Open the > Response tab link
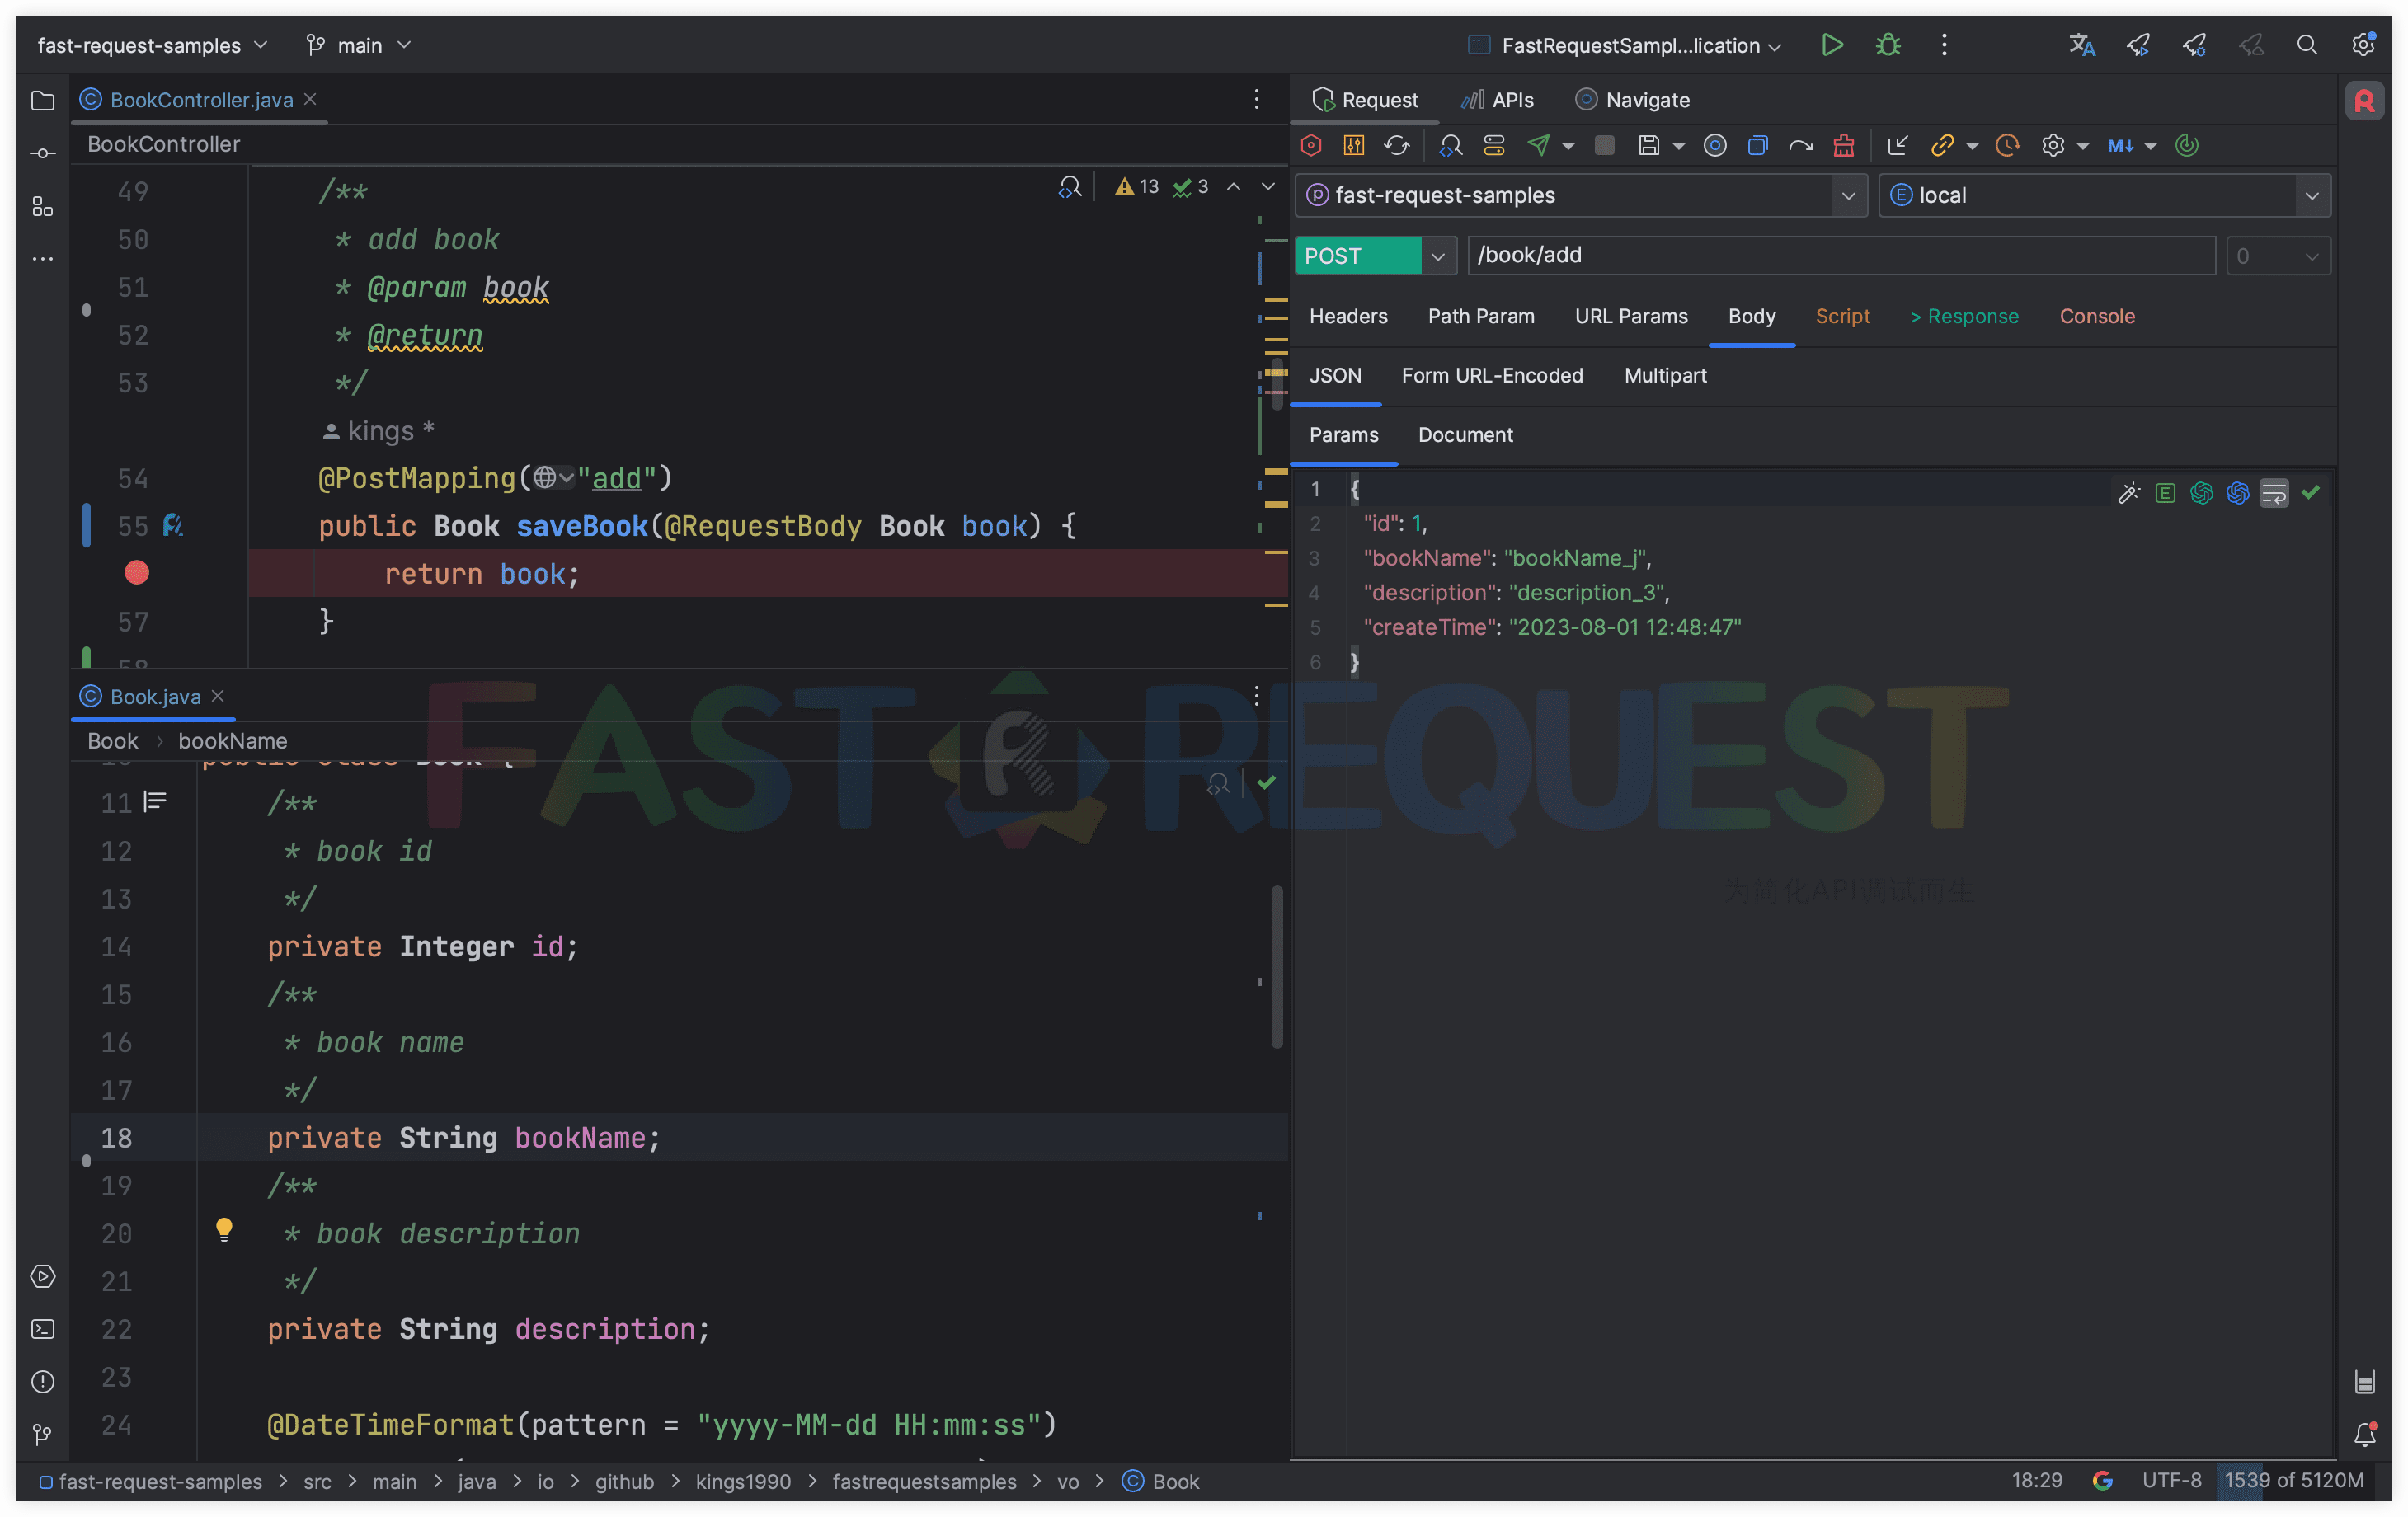 1964,316
